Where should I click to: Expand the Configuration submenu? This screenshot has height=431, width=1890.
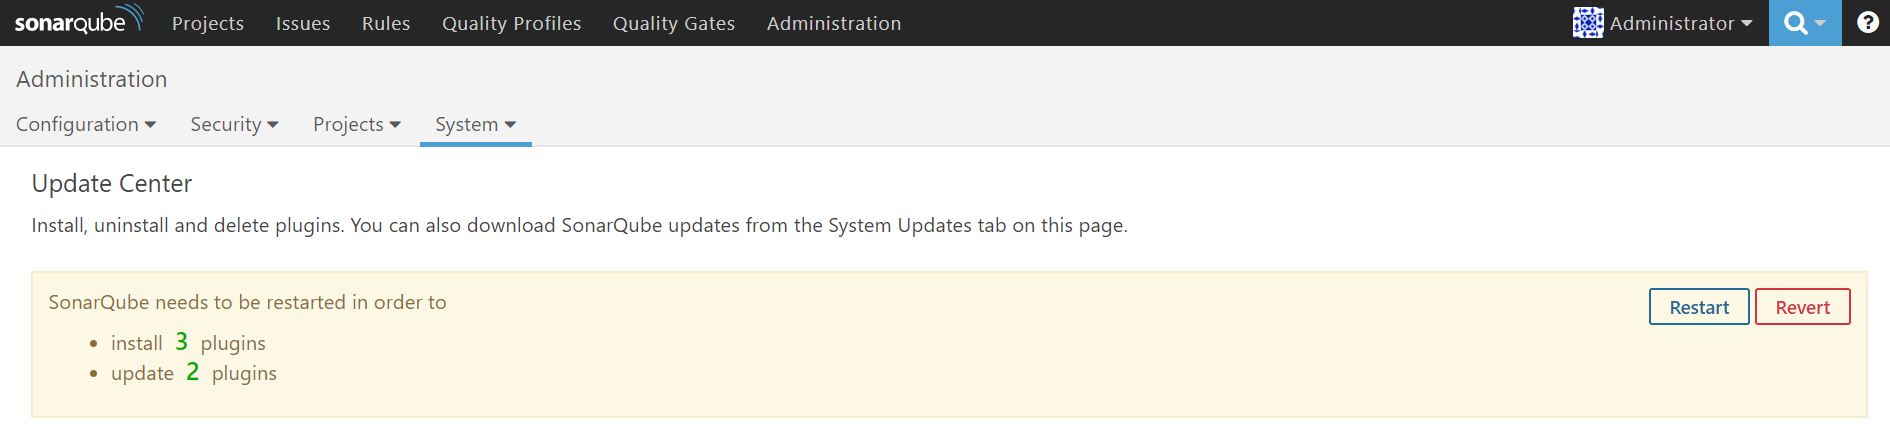(x=86, y=124)
